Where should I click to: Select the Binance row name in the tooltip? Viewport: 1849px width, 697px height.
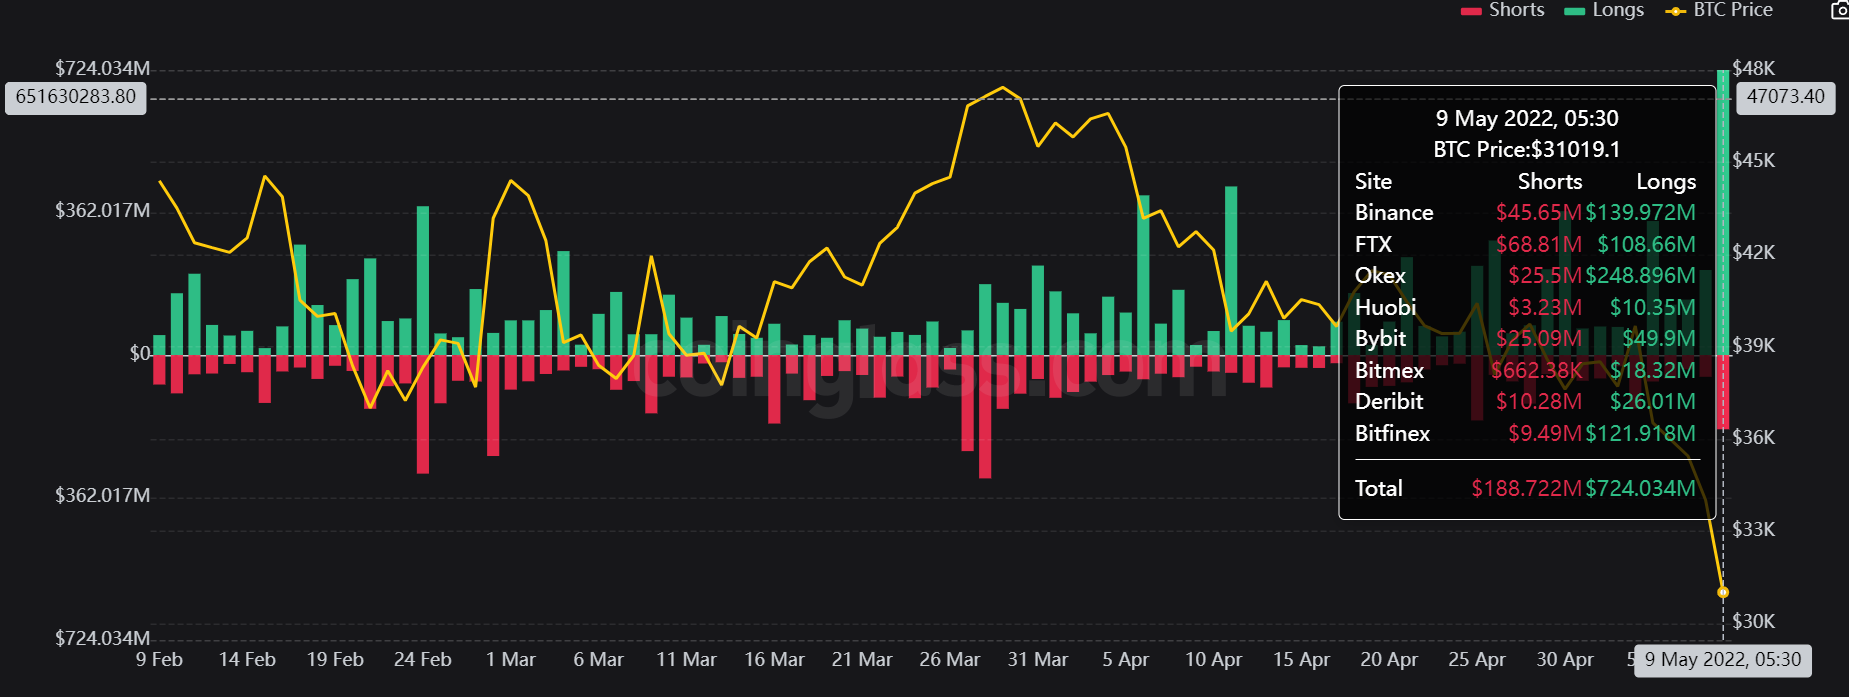(1394, 212)
